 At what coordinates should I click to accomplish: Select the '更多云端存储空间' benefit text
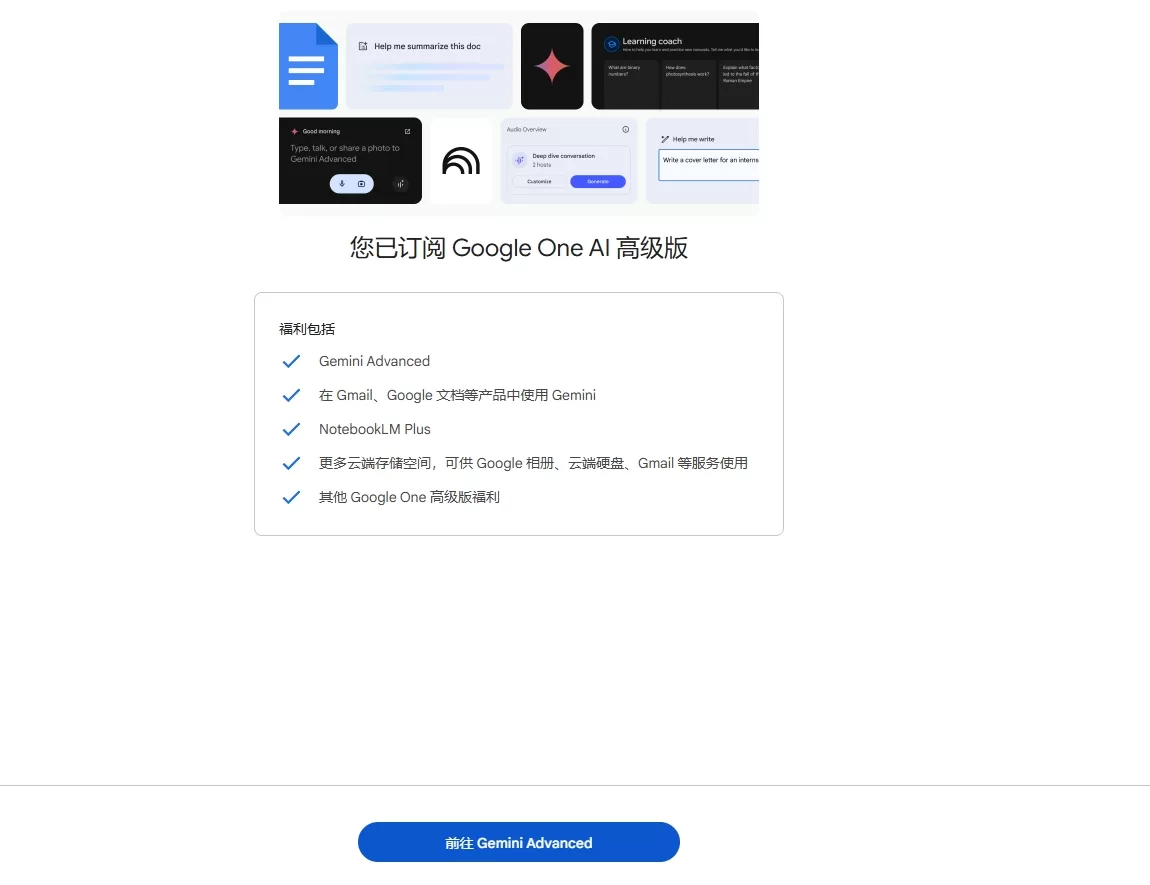pos(533,463)
